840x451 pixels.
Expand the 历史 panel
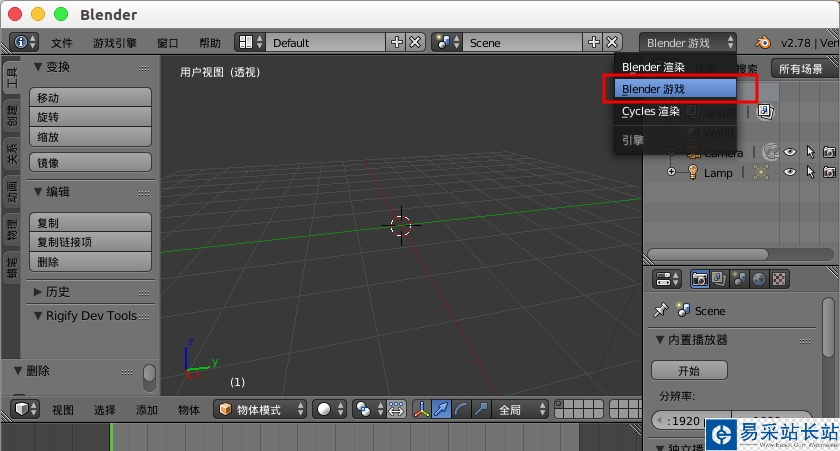pos(38,292)
